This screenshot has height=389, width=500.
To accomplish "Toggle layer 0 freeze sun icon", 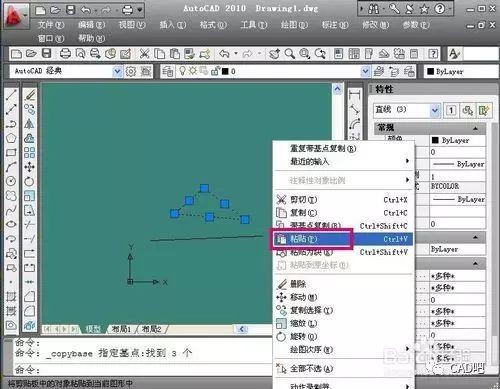I will pyautogui.click(x=193, y=71).
